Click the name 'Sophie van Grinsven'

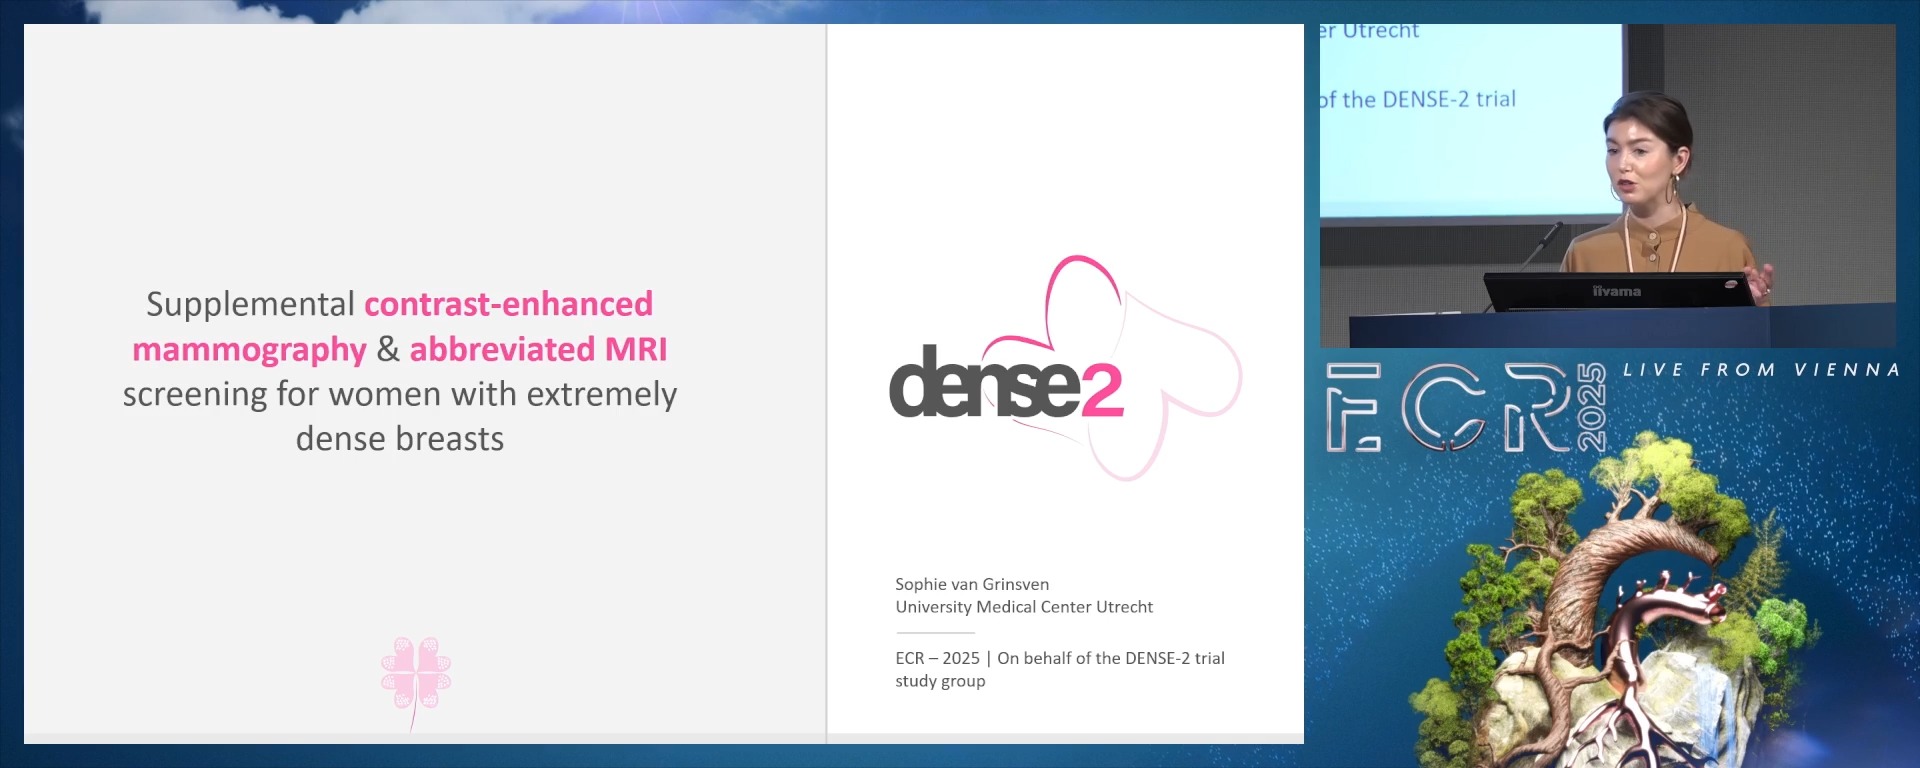(x=972, y=584)
